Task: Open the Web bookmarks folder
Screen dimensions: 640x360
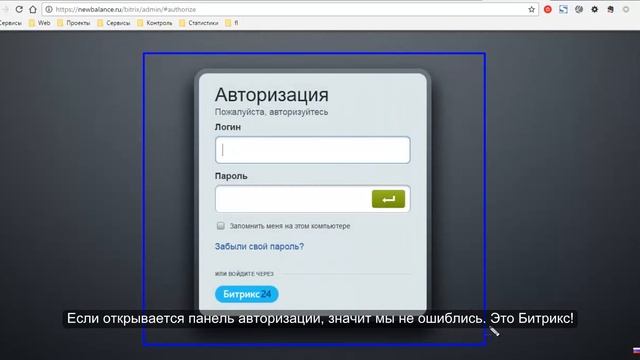Action: pos(40,23)
